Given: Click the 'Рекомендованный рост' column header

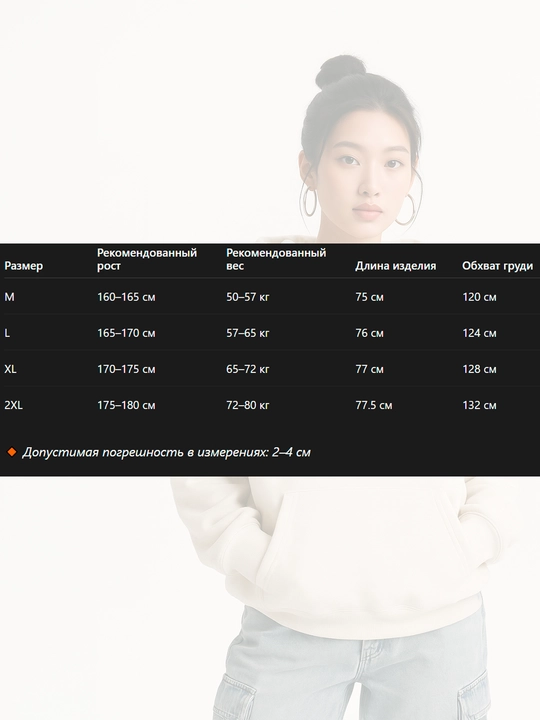Looking at the screenshot, I should point(147,259).
